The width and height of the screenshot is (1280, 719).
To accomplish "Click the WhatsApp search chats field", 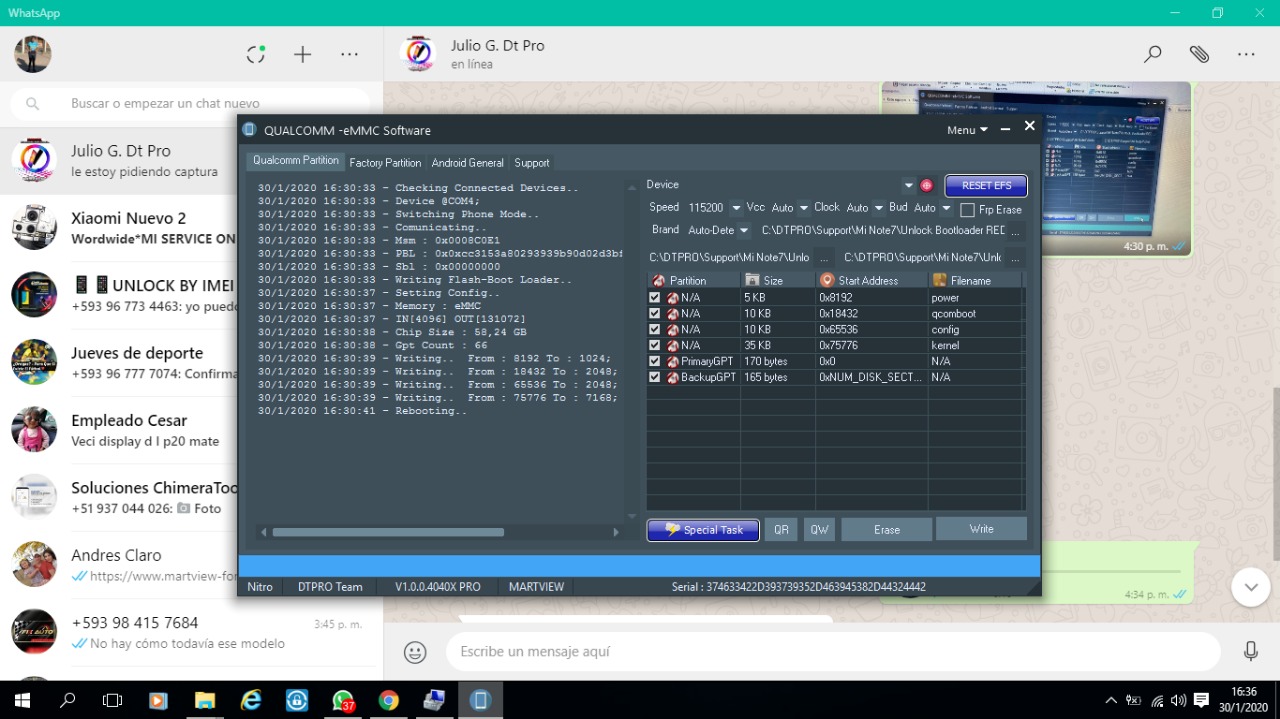I will (x=190, y=104).
